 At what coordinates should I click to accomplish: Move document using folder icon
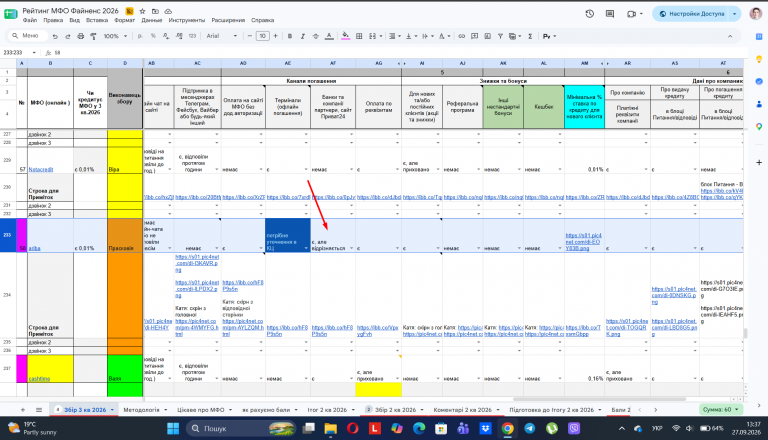click(155, 11)
